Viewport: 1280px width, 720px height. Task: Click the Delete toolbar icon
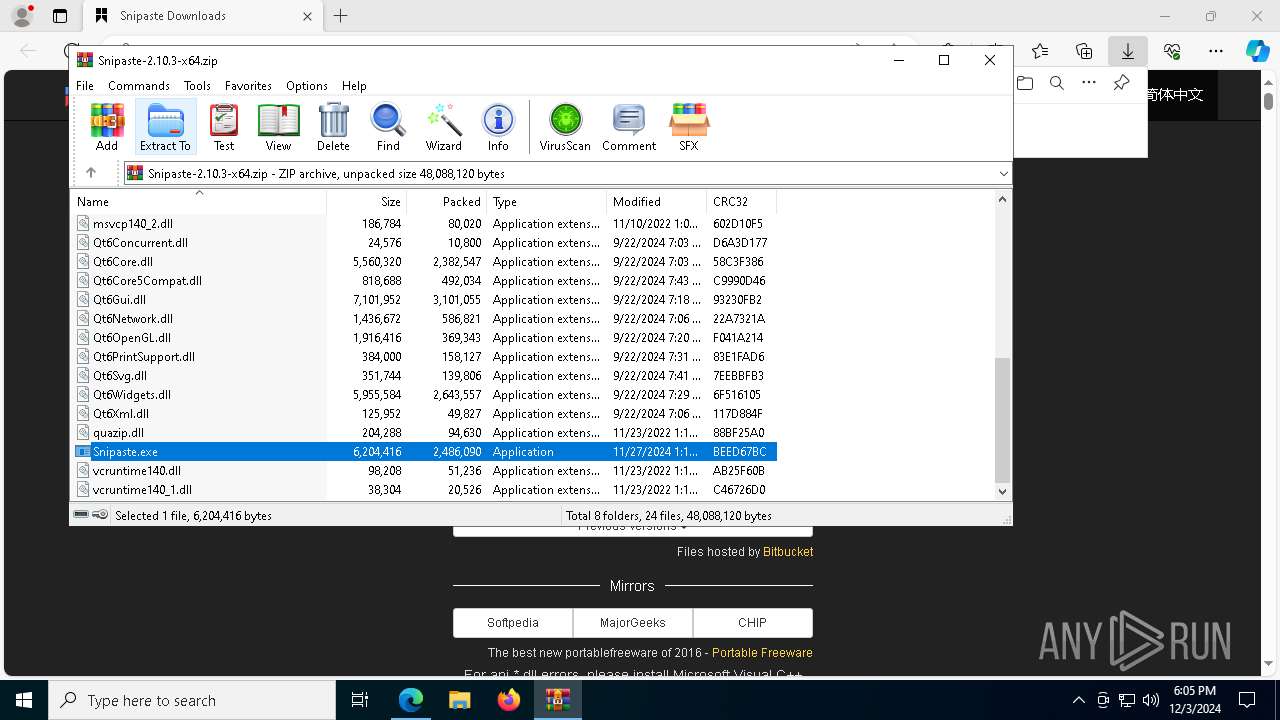pos(333,127)
